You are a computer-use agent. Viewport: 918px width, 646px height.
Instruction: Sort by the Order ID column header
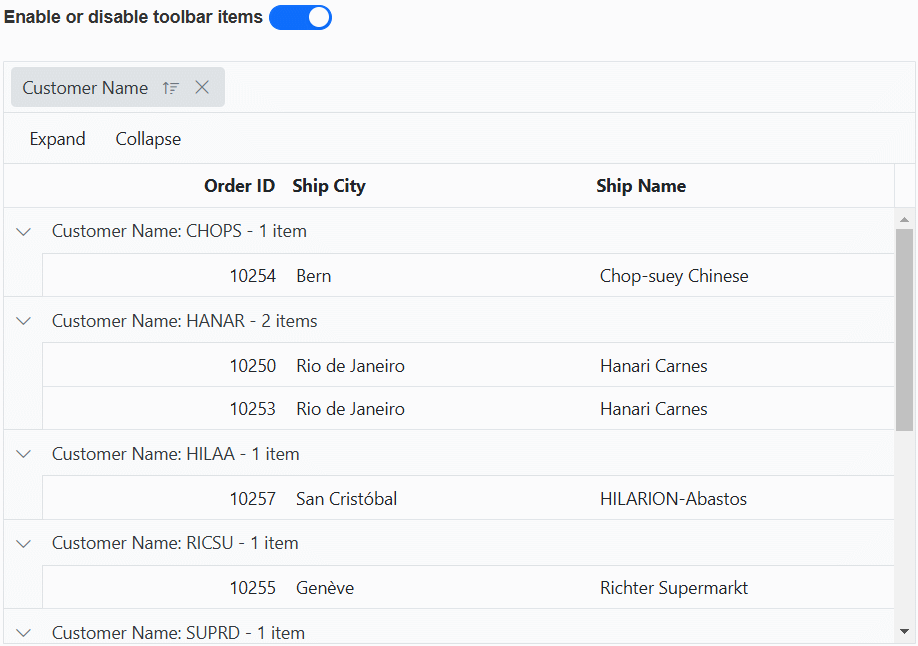click(x=239, y=186)
